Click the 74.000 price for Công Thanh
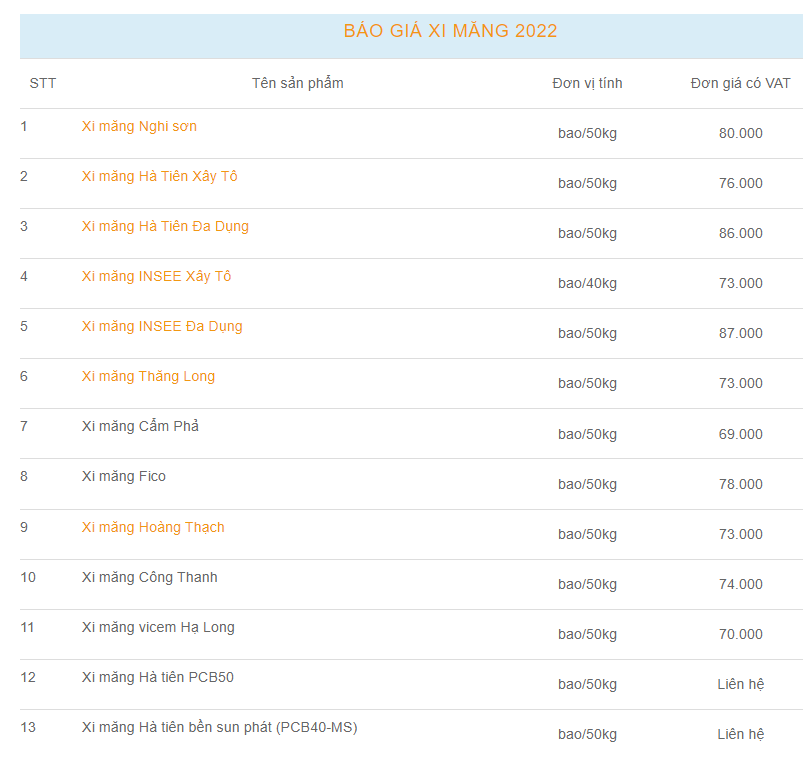 point(741,584)
